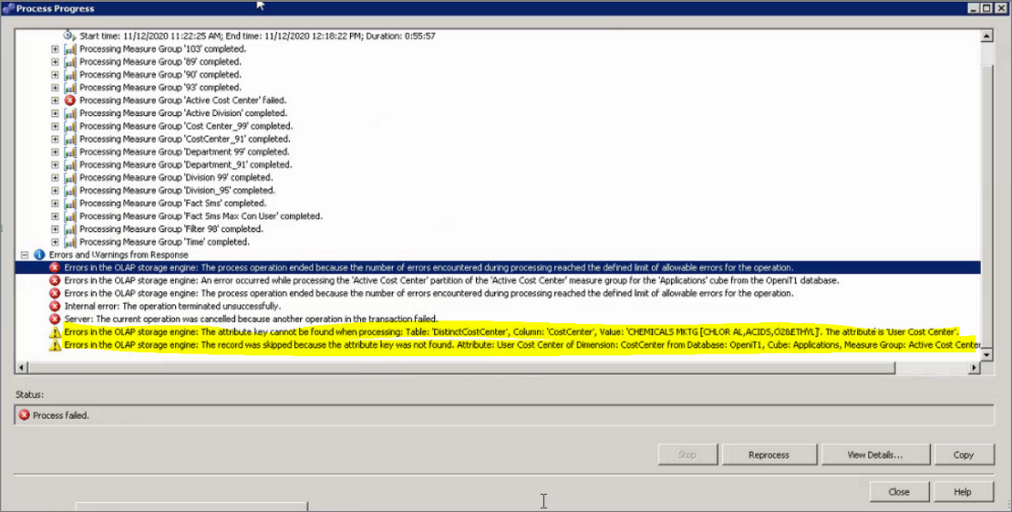The width and height of the screenshot is (1012, 512).
Task: Expand the 'CostCenter_91' measure group node
Action: pyautogui.click(x=55, y=139)
